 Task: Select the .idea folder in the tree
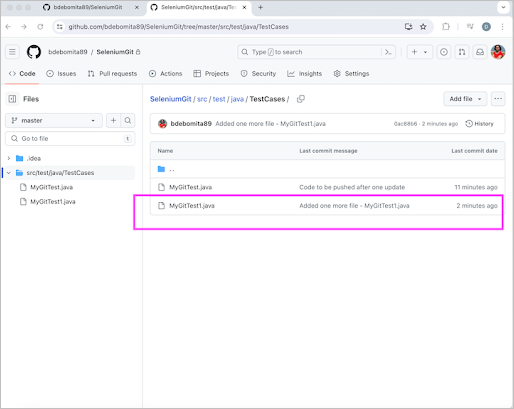(x=34, y=158)
